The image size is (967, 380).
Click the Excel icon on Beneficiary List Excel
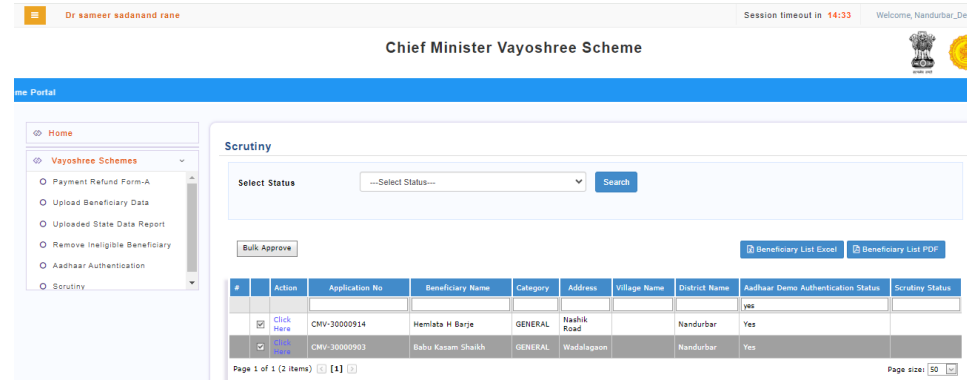coord(750,249)
